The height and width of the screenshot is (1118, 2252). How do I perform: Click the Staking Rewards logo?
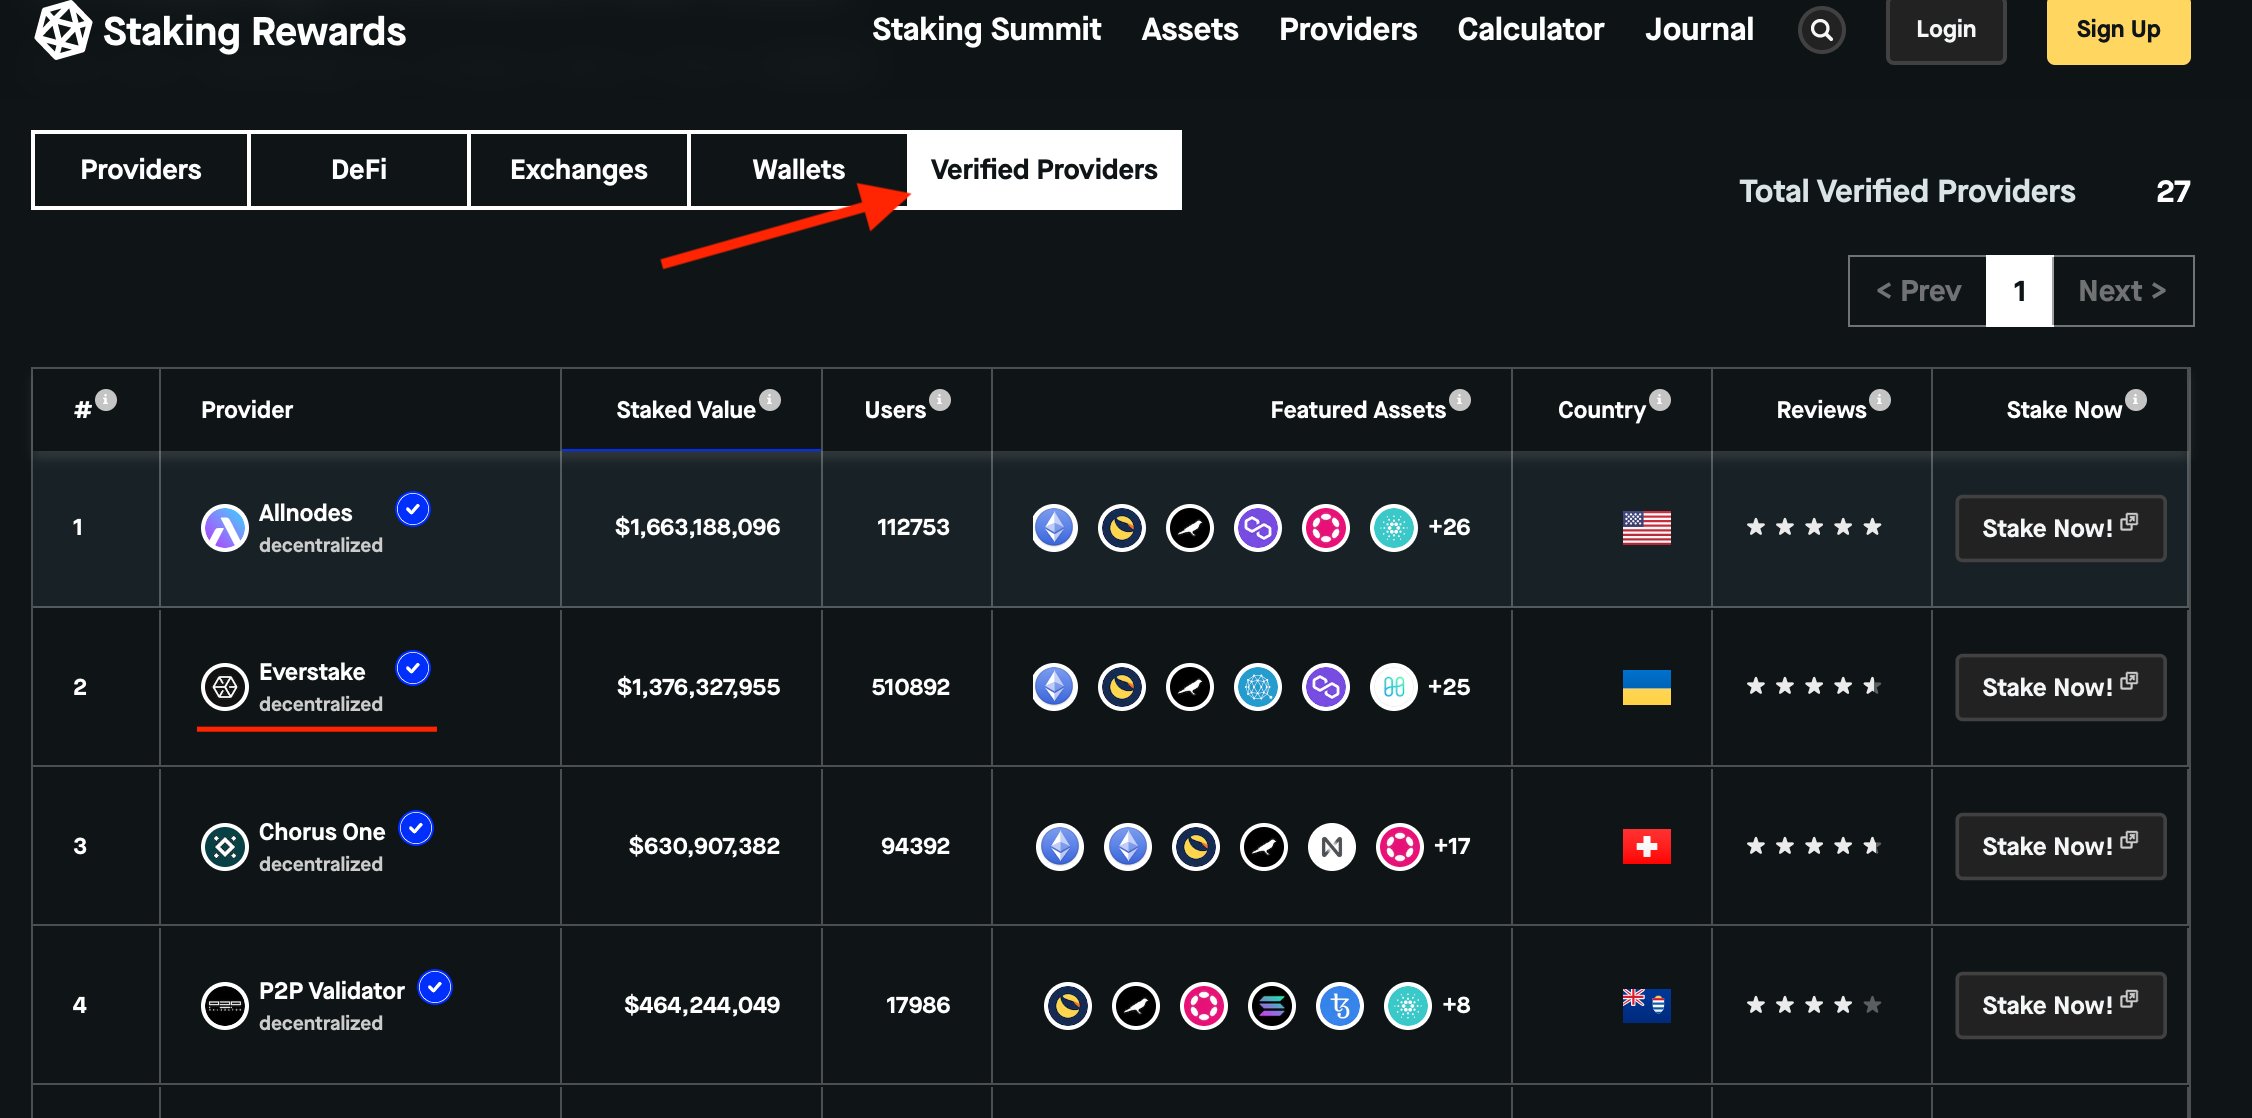[x=222, y=30]
